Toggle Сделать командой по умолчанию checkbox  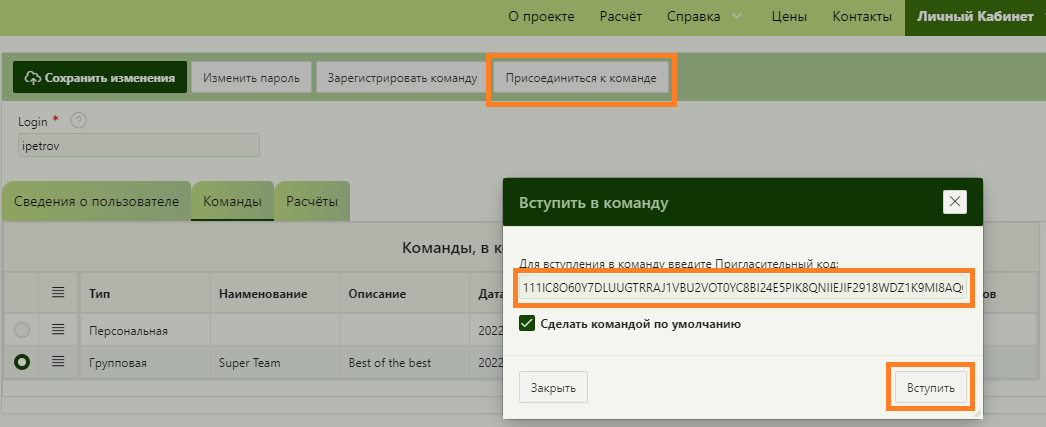pyautogui.click(x=527, y=323)
